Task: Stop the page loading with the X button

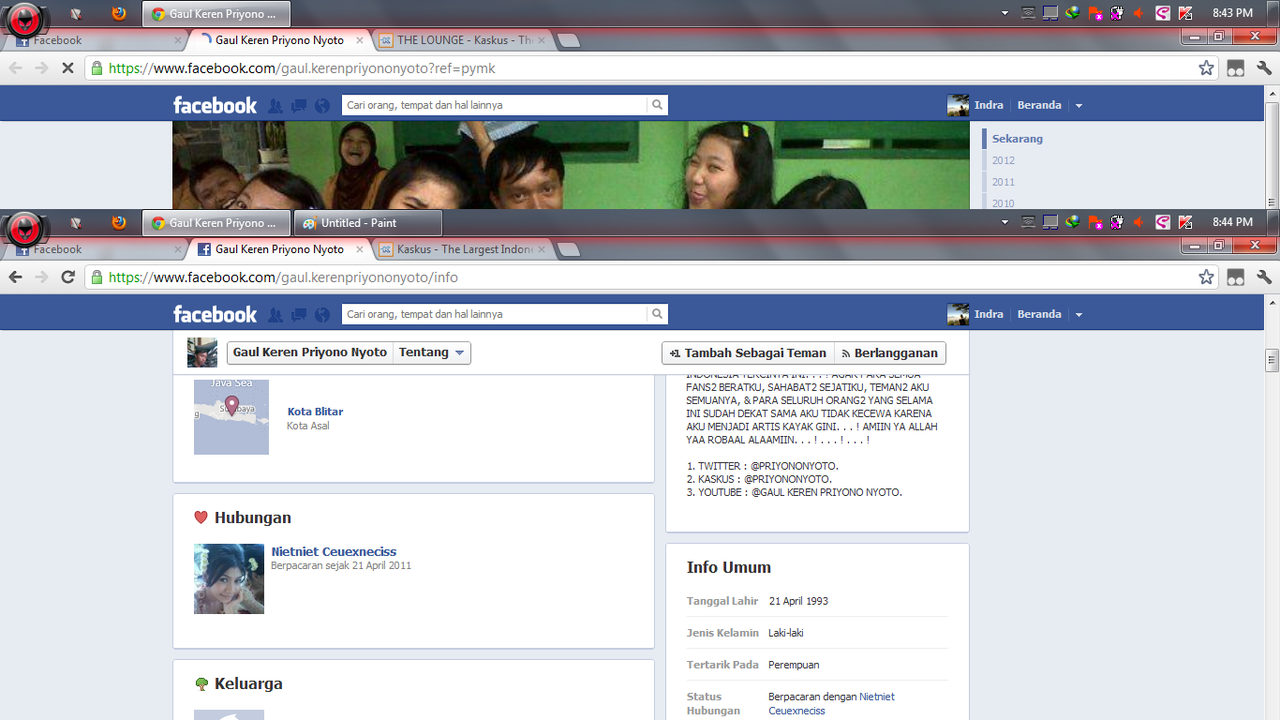Action: coord(68,68)
